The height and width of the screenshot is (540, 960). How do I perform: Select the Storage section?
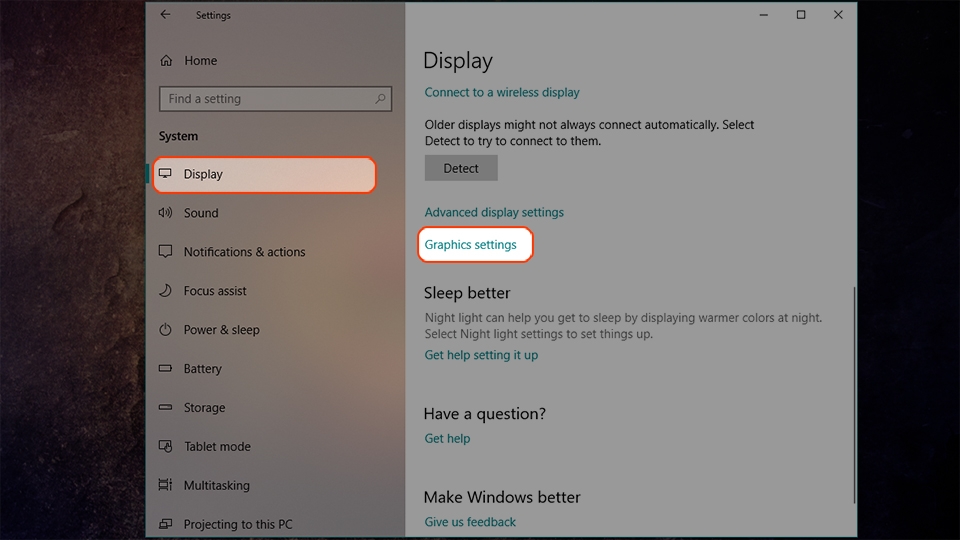click(x=204, y=408)
